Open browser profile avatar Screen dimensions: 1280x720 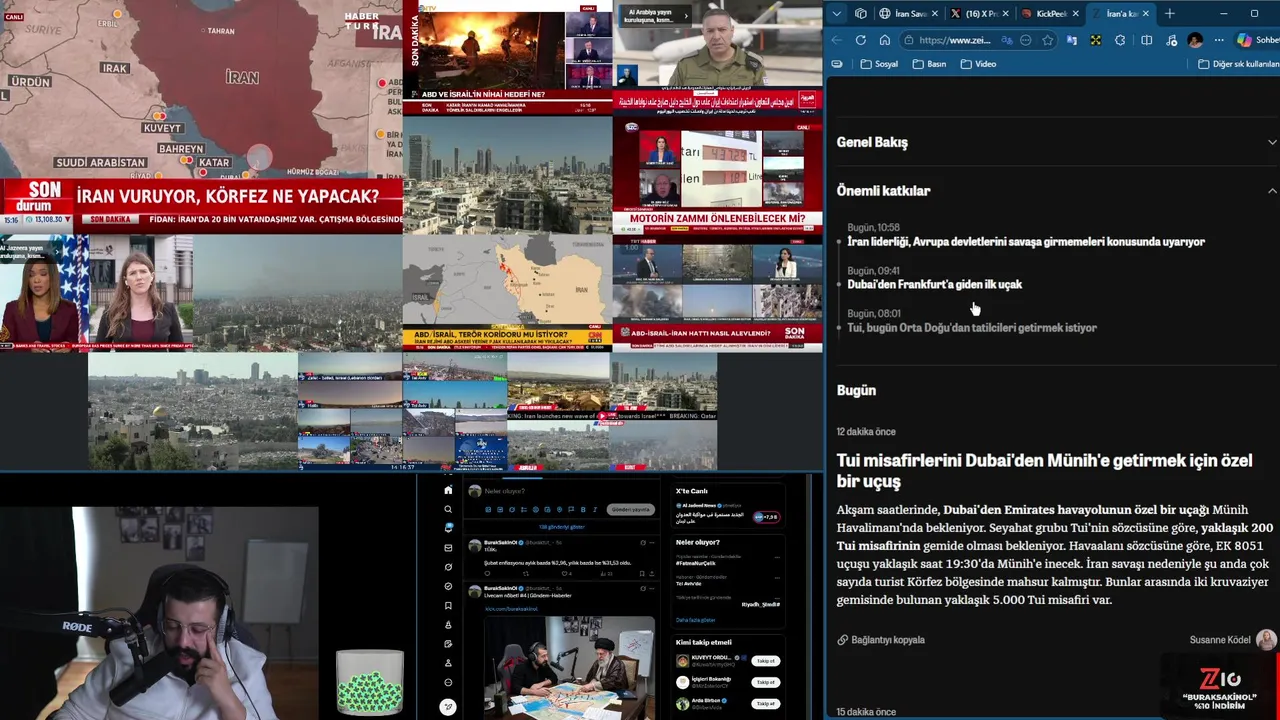pyautogui.click(x=1195, y=40)
